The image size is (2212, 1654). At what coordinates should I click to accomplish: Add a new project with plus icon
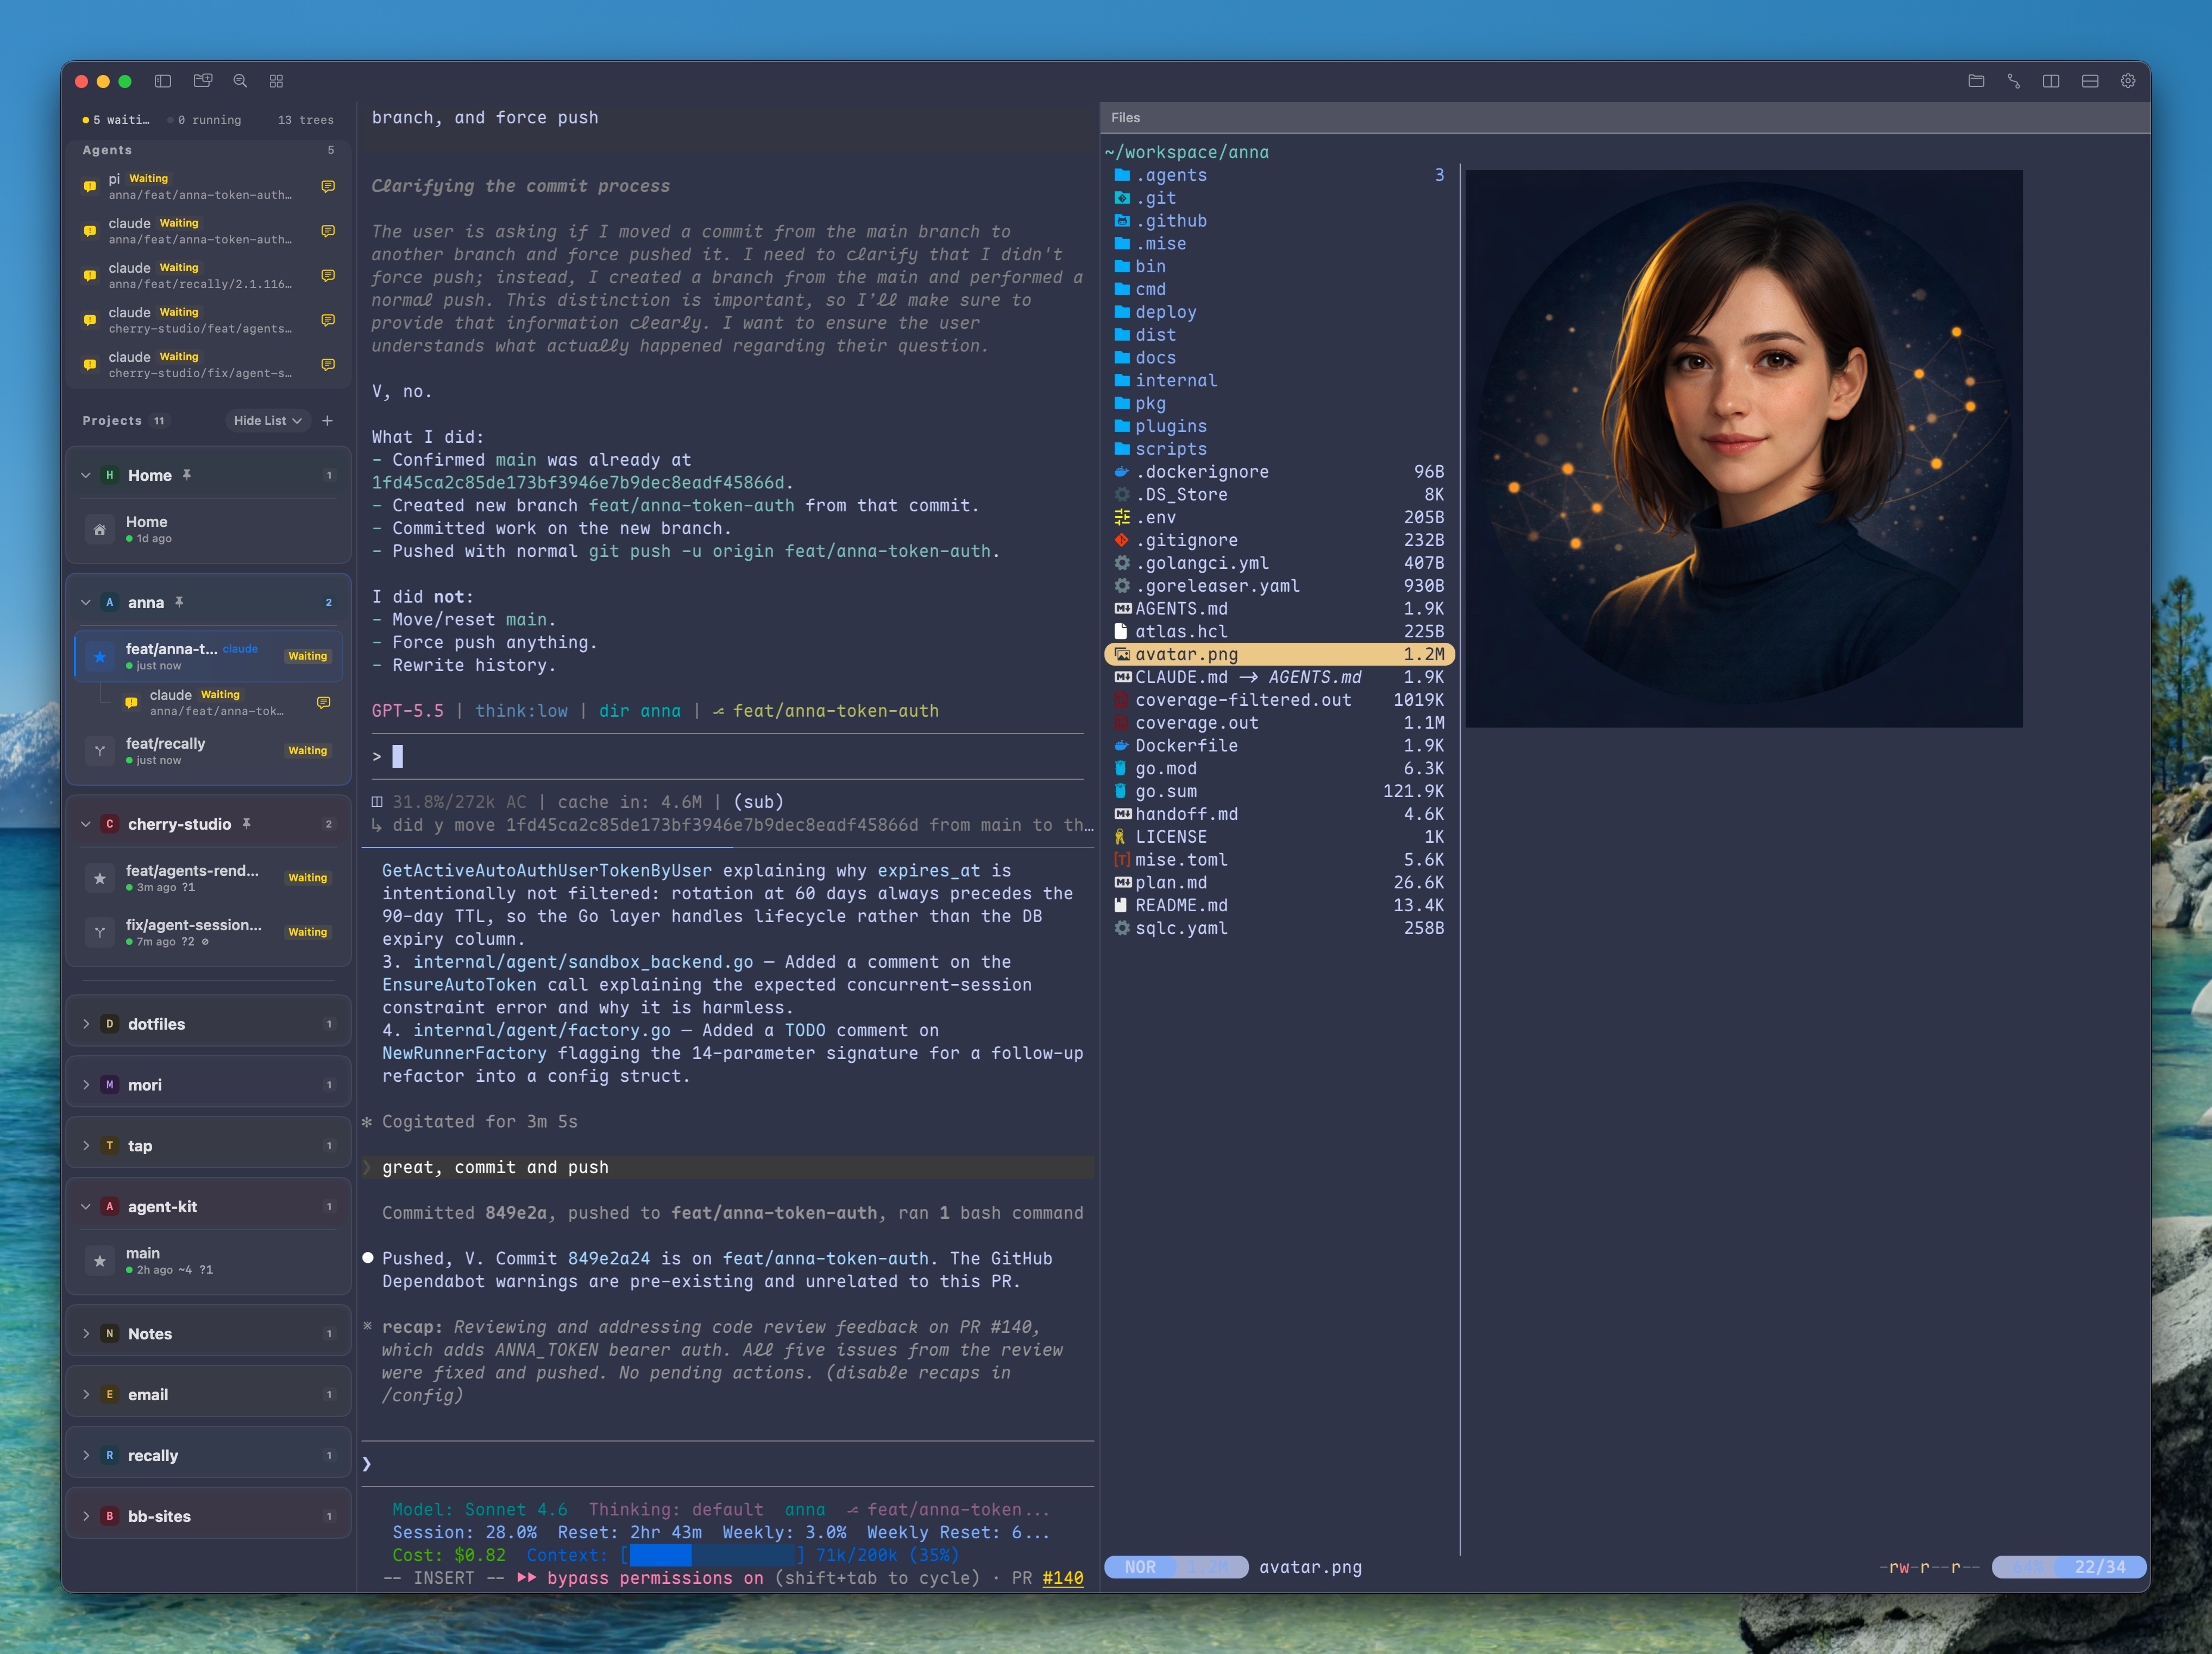click(327, 421)
